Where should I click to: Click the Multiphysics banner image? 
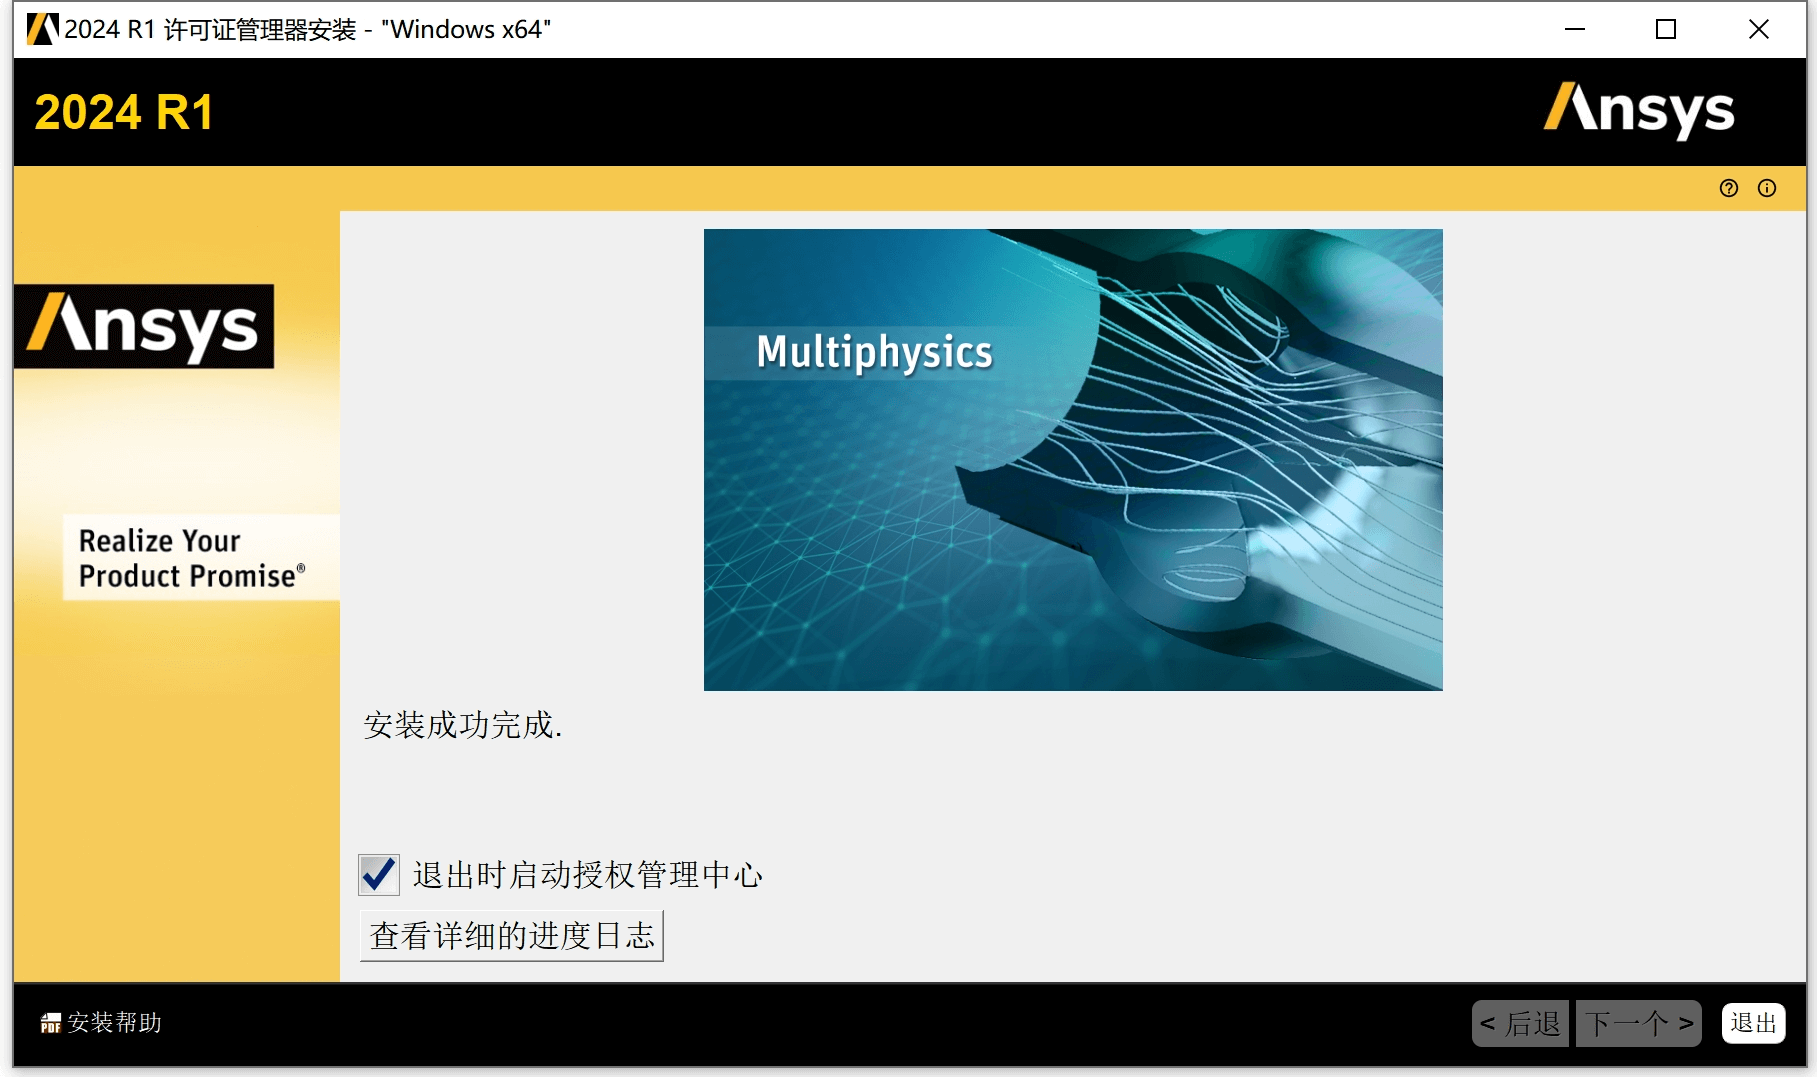(1073, 460)
